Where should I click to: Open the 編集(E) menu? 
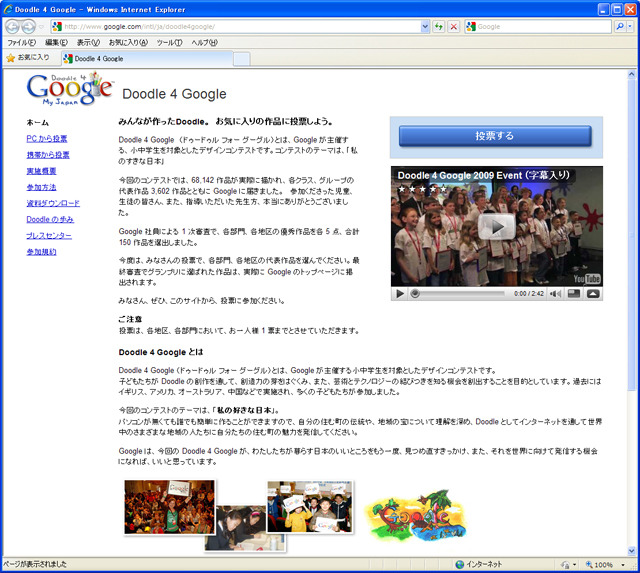click(56, 42)
